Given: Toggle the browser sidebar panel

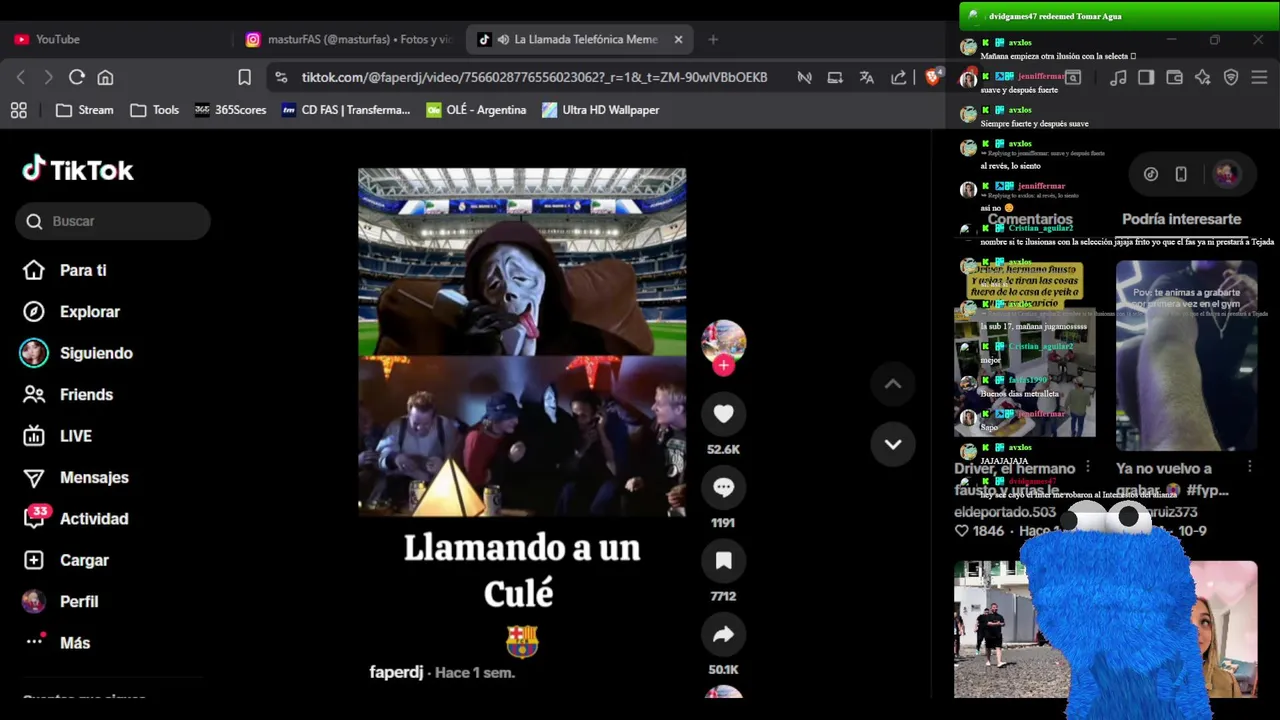Looking at the screenshot, I should 1146,77.
